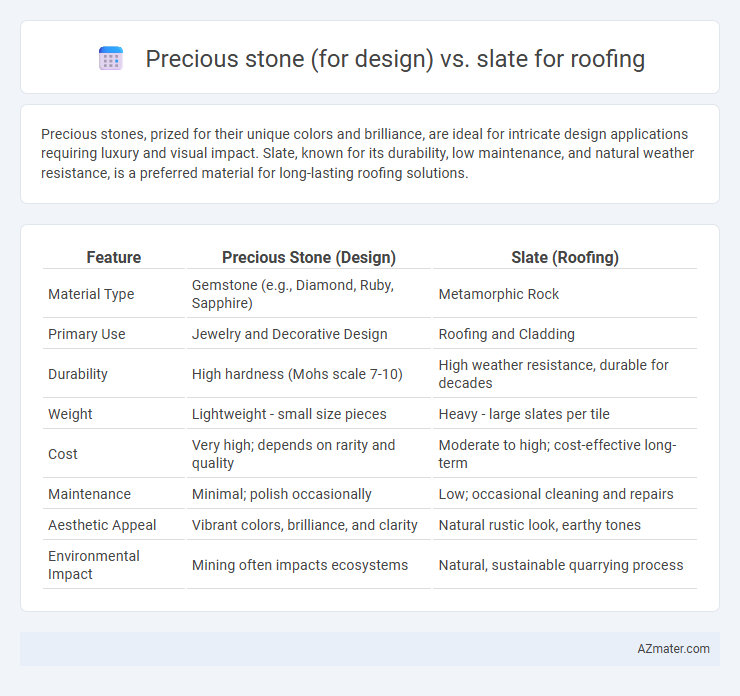Click the 'Aesthetic Appeal' row label
The width and height of the screenshot is (740, 696).
click(x=102, y=525)
